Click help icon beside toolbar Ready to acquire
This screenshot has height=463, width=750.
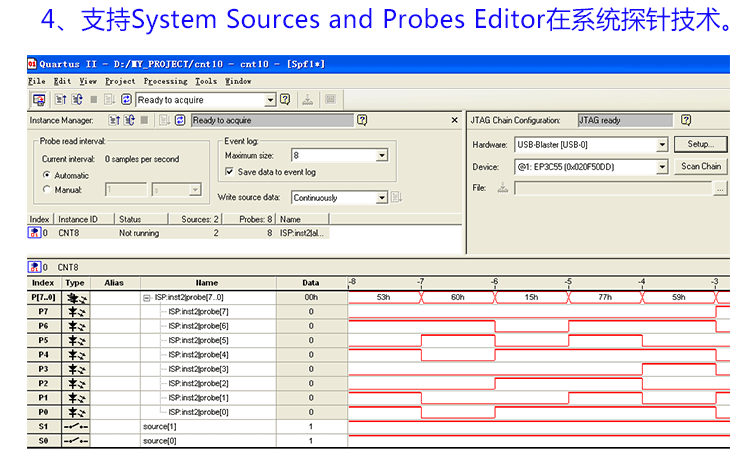[285, 99]
